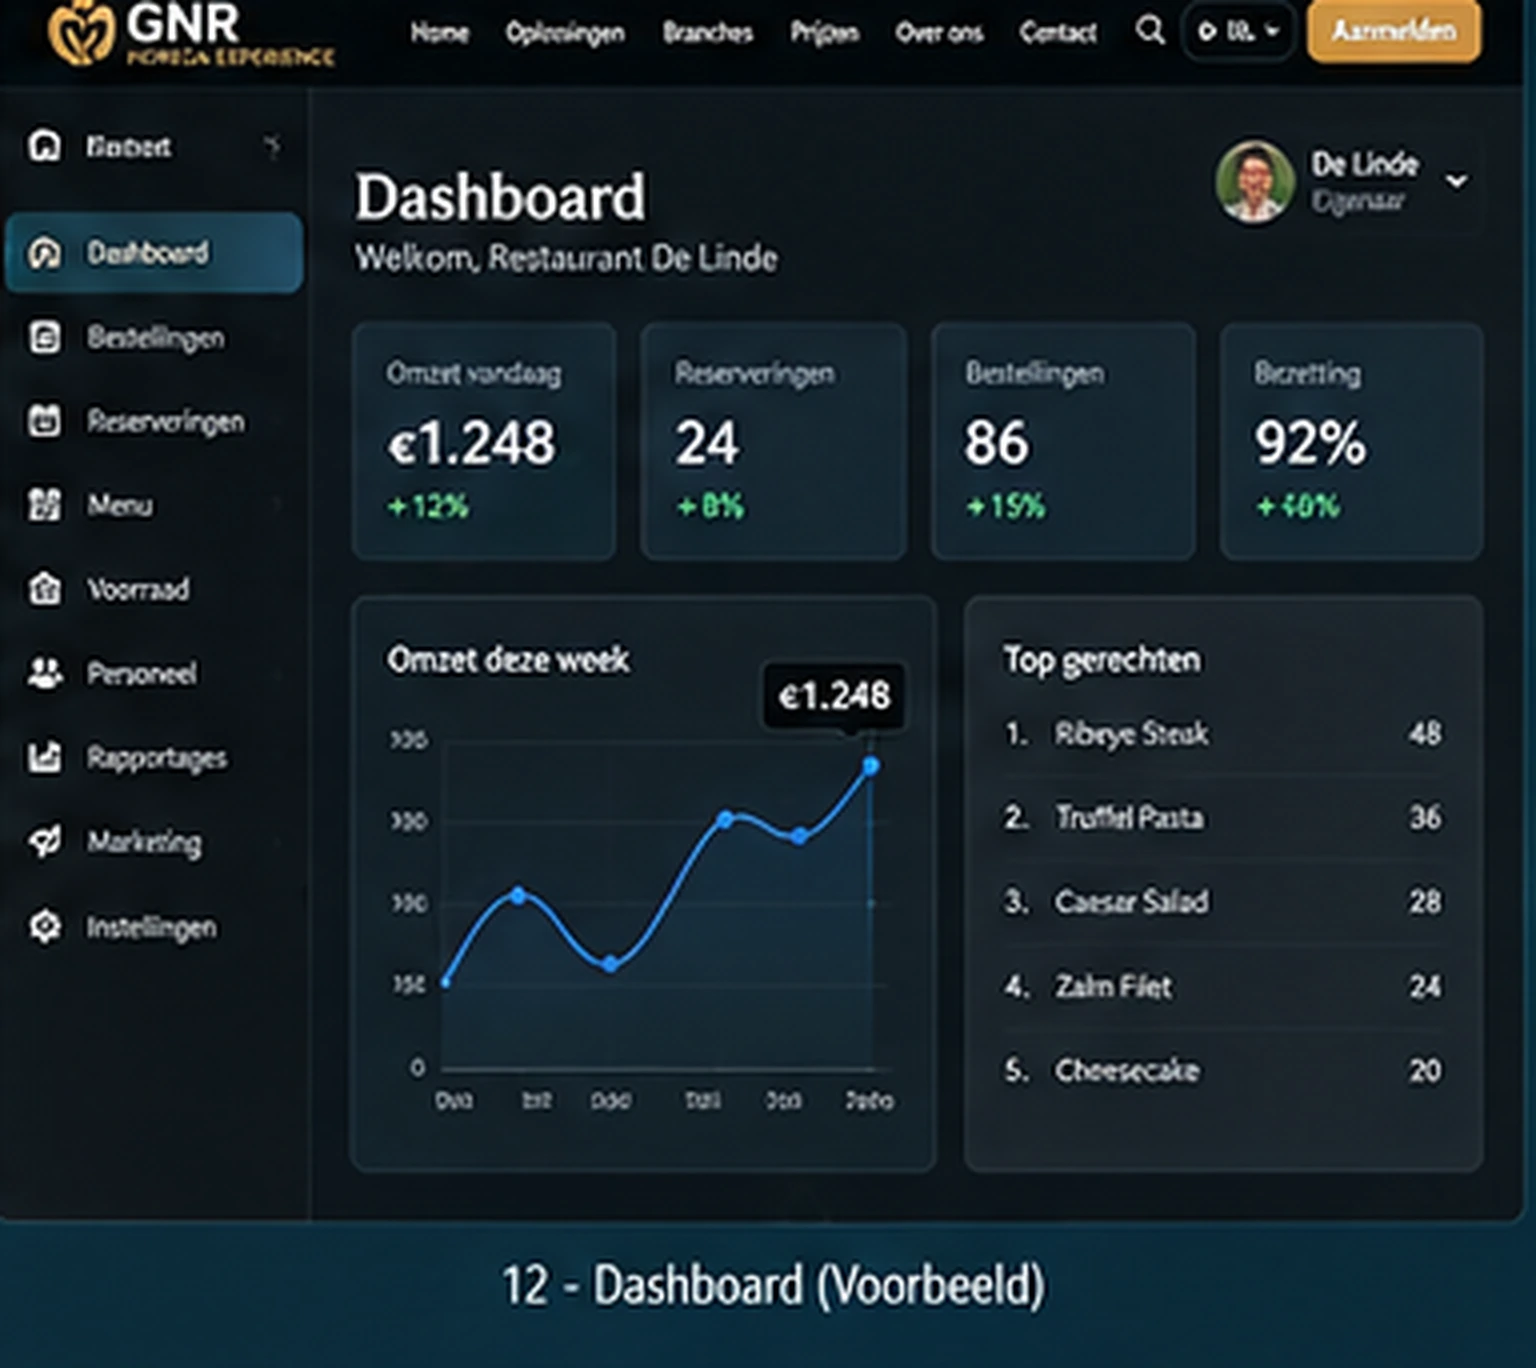1536x1368 pixels.
Task: Click the De Linde profile avatar
Action: 1254,181
